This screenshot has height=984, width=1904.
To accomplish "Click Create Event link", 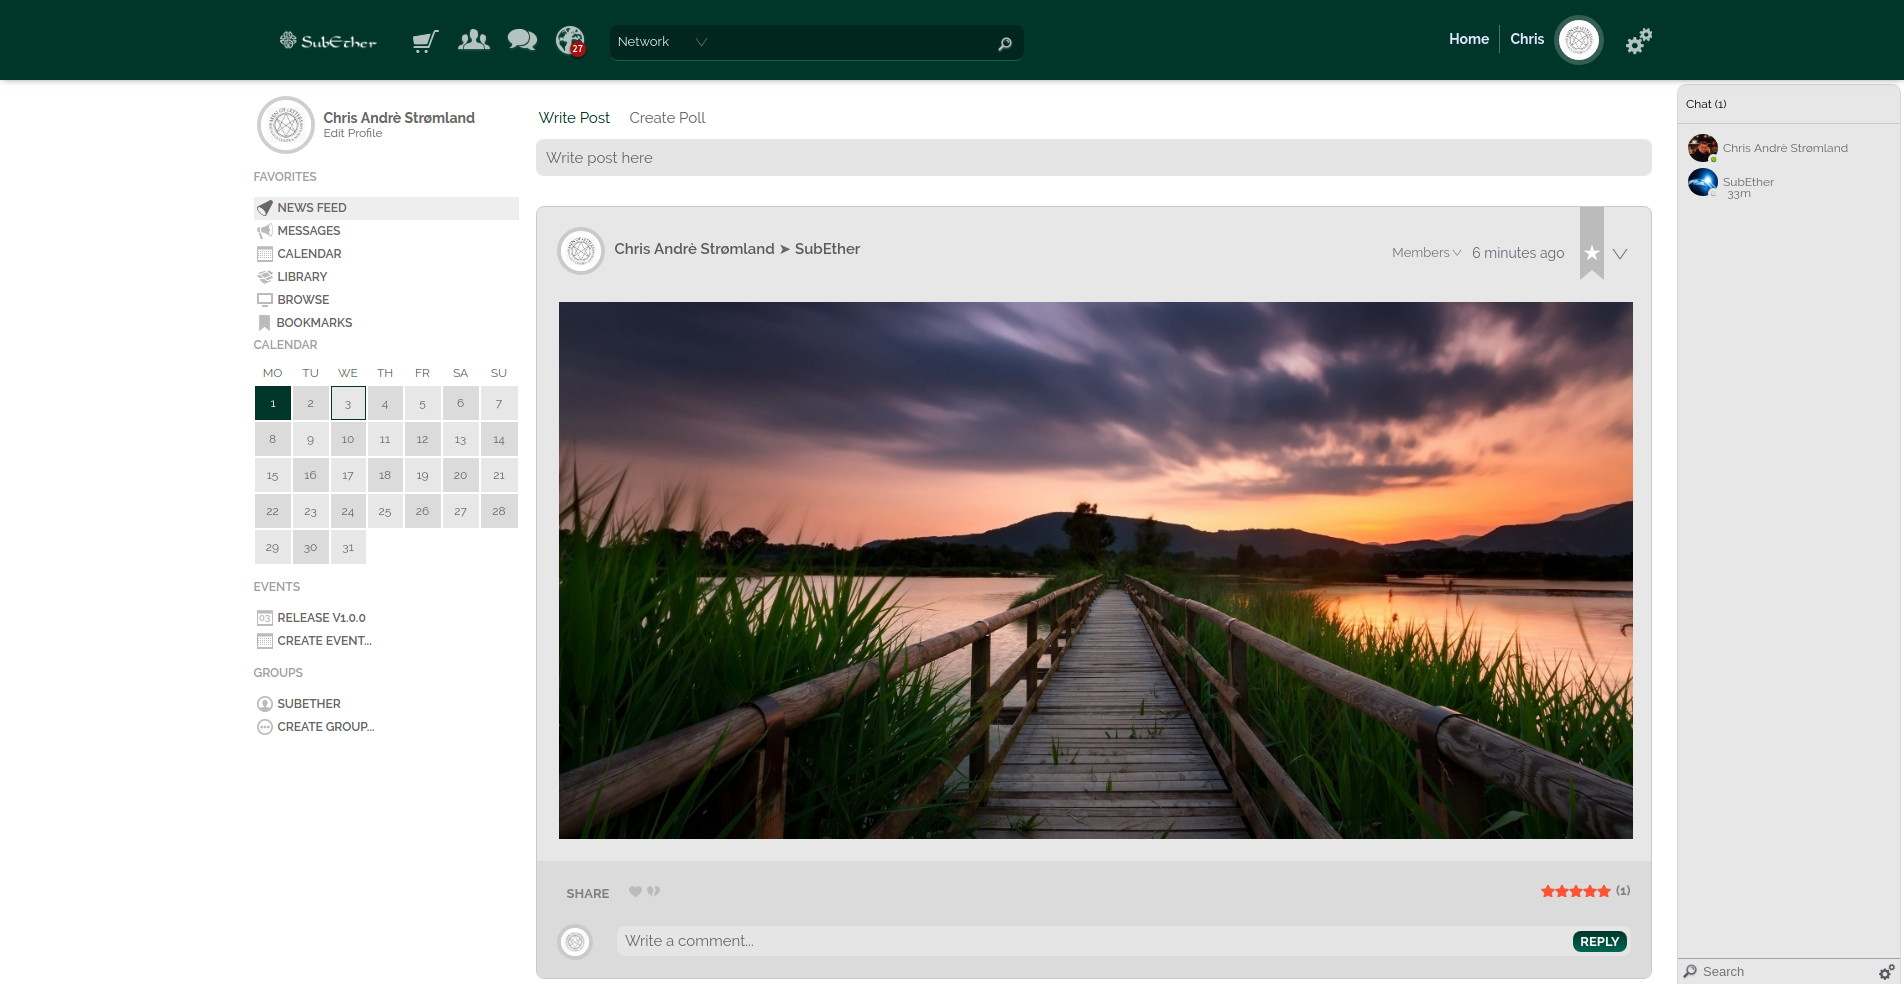I will pos(324,641).
